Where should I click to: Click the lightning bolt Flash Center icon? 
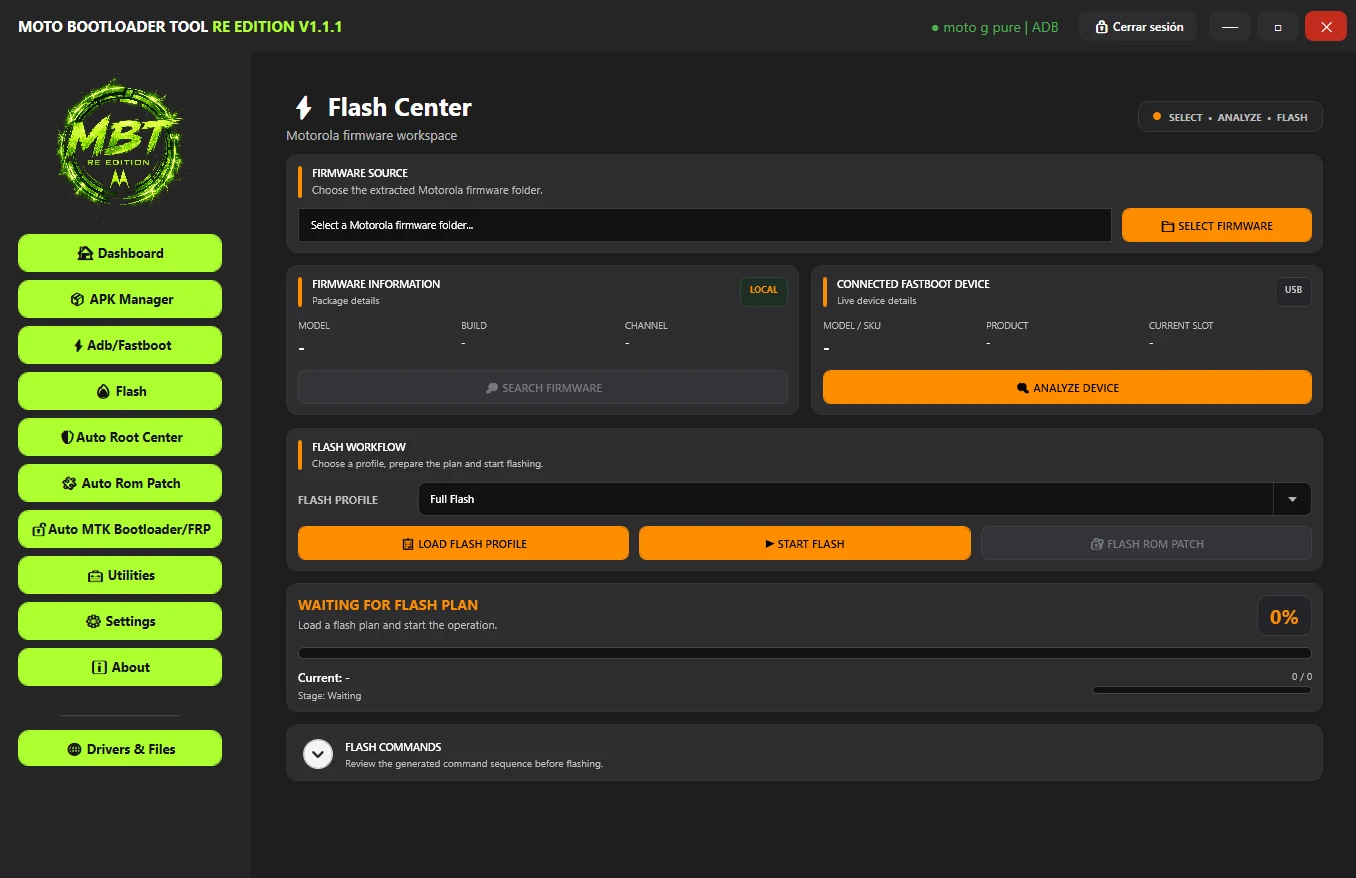(x=303, y=108)
